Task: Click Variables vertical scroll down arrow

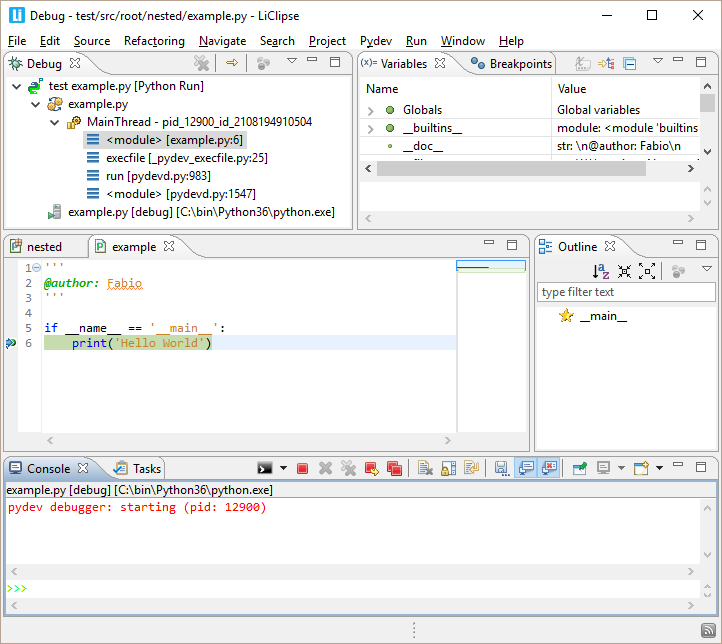Action: (708, 151)
